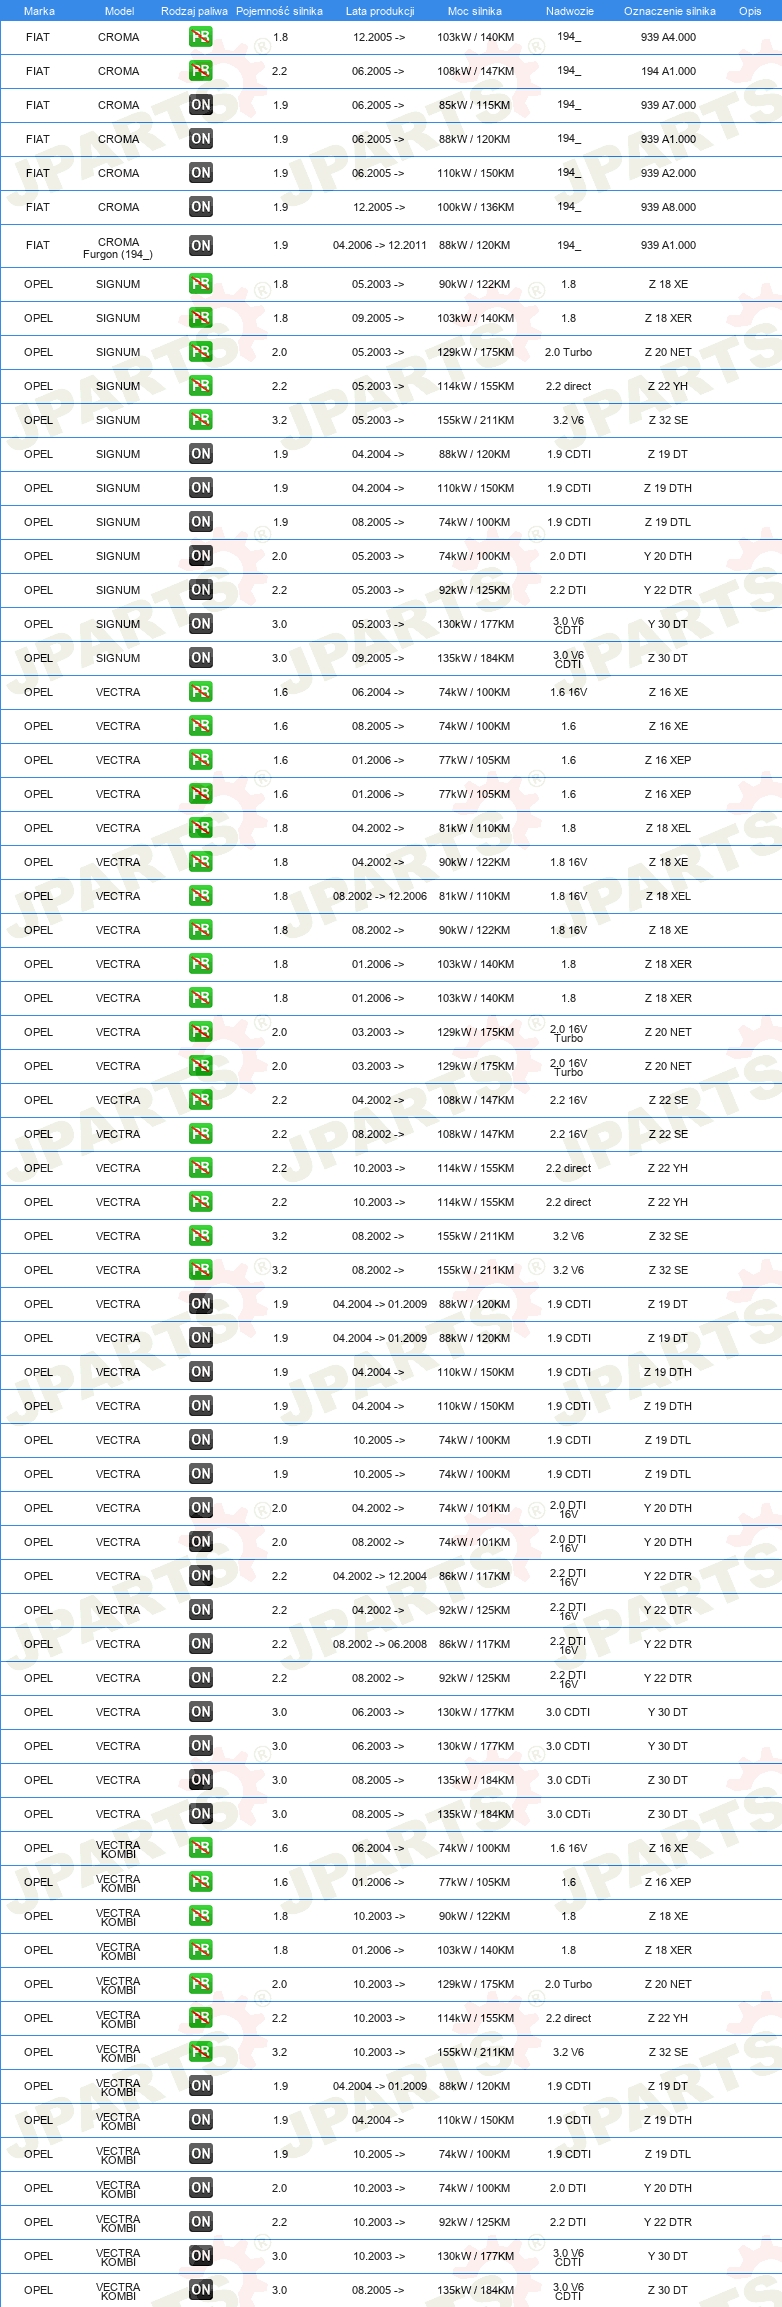Click the Rodzaj paliwa column header

pos(194,11)
